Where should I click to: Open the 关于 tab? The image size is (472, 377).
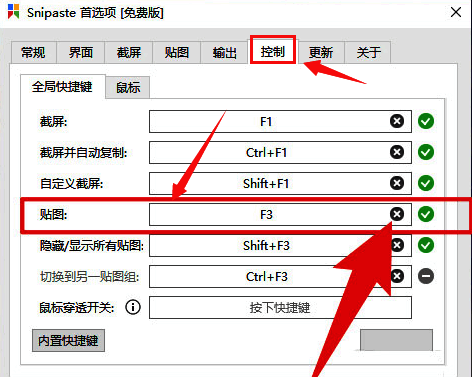(368, 52)
